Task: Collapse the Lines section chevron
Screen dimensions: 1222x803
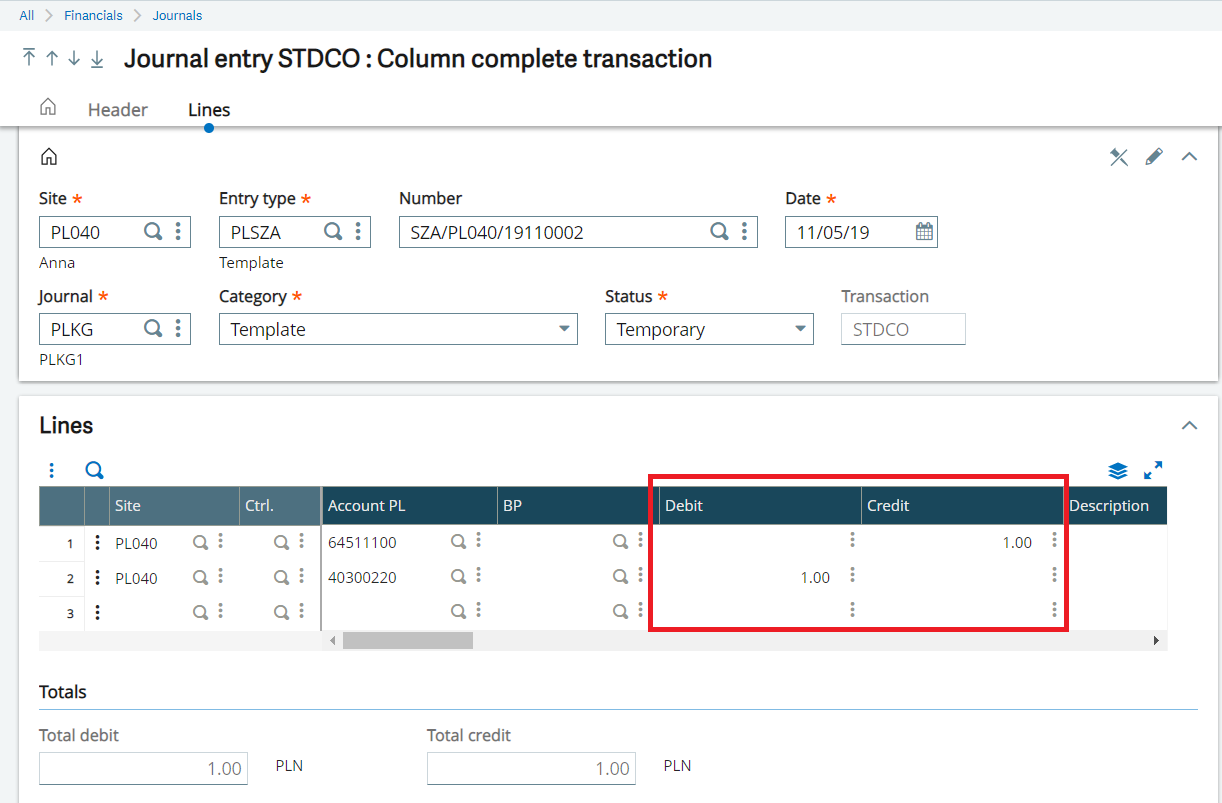Action: click(1189, 426)
